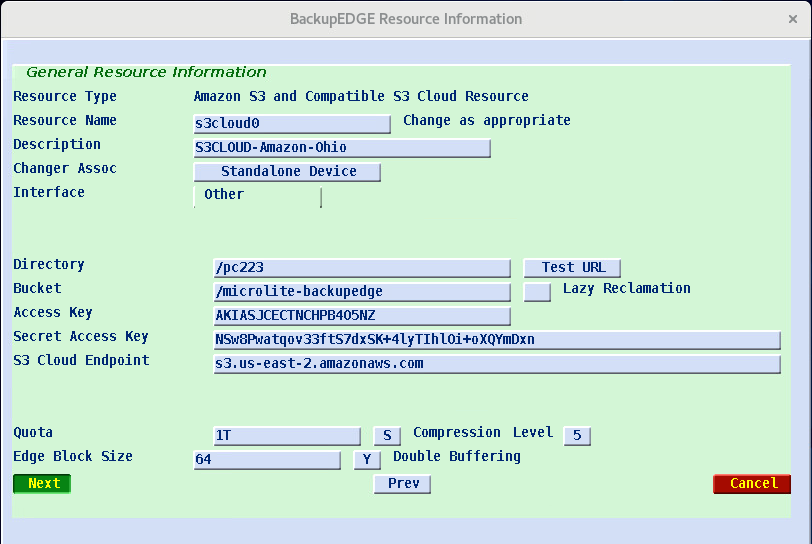The image size is (812, 544).
Task: Edit the Quota field 1T
Action: click(x=287, y=436)
